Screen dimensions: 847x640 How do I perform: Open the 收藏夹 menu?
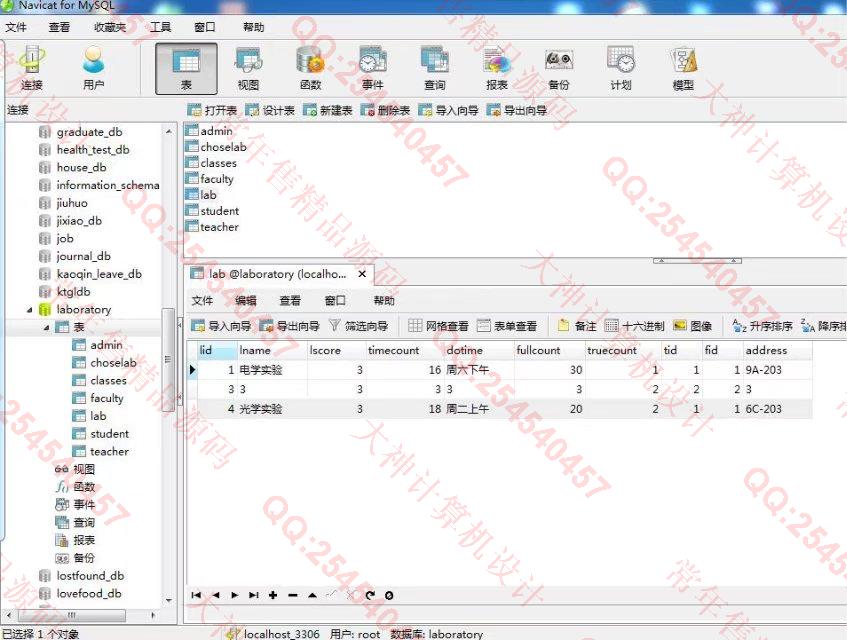tap(110, 27)
